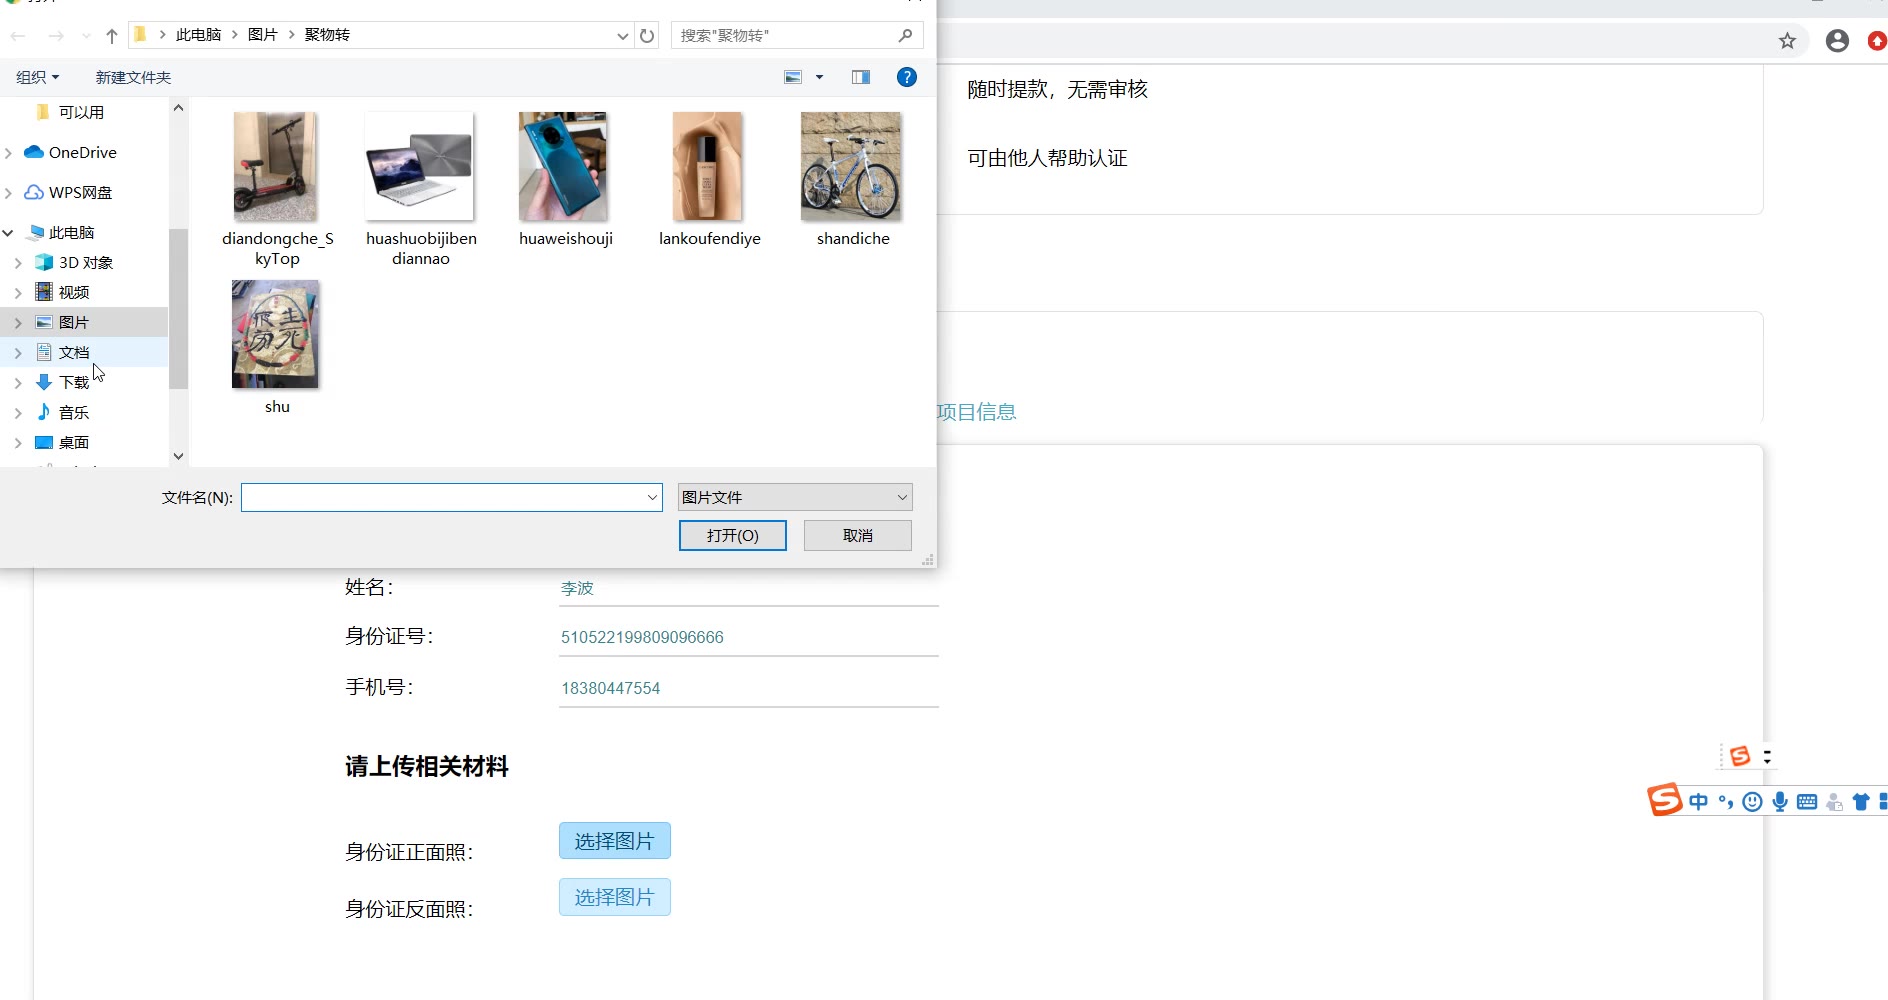Expand the 3D 对象 tree node
Screen dimensions: 1888x1000
18,263
